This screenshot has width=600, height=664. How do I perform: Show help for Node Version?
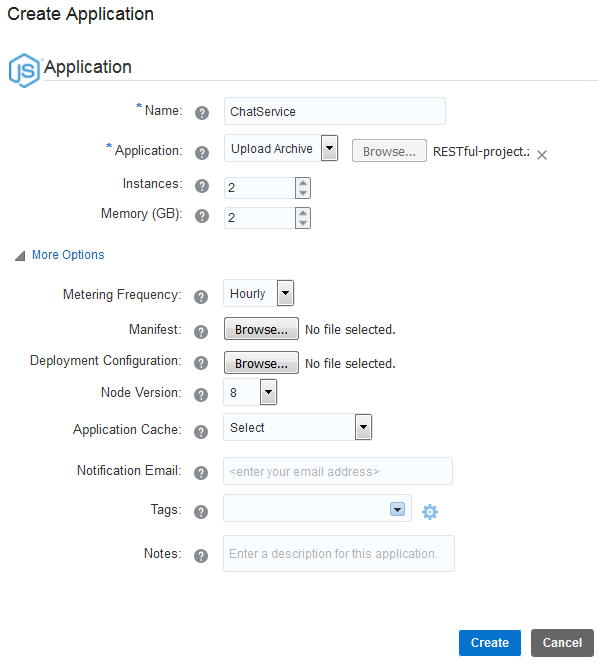coord(202,395)
